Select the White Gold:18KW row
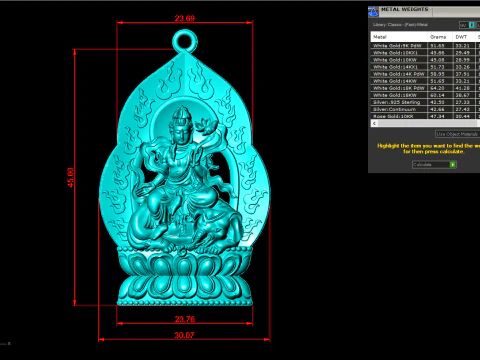This screenshot has height=360, width=480. tap(425, 95)
